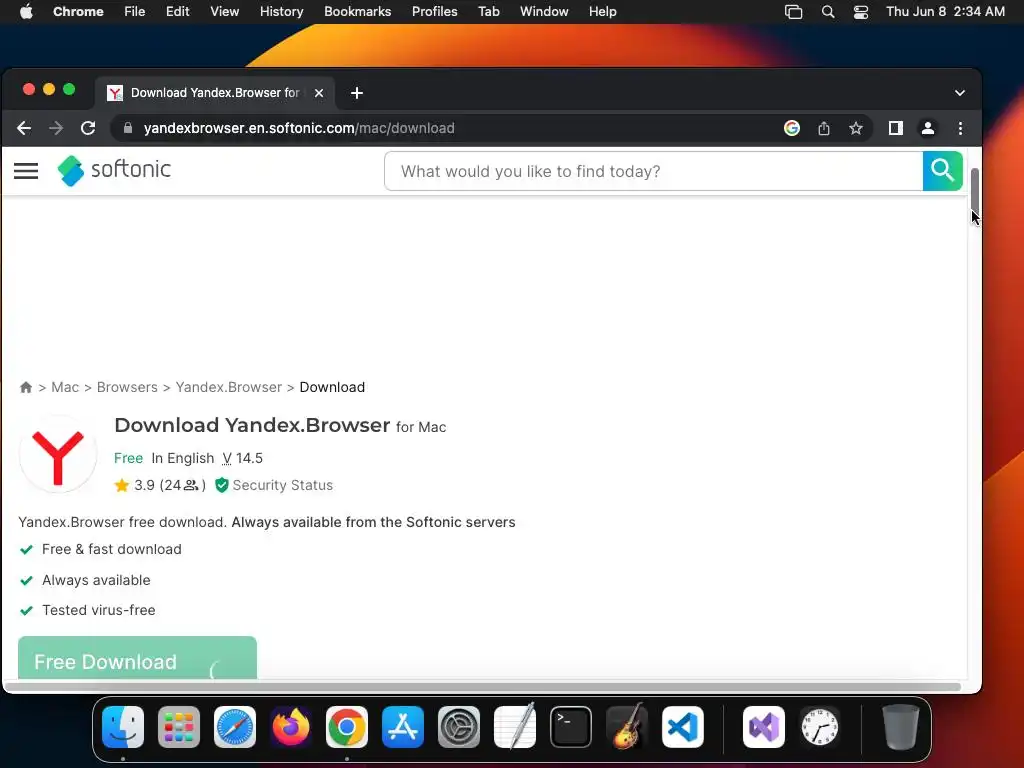Click the 'Download Yandex.Browser' heading
Viewport: 1024px width, 768px height.
click(x=252, y=425)
